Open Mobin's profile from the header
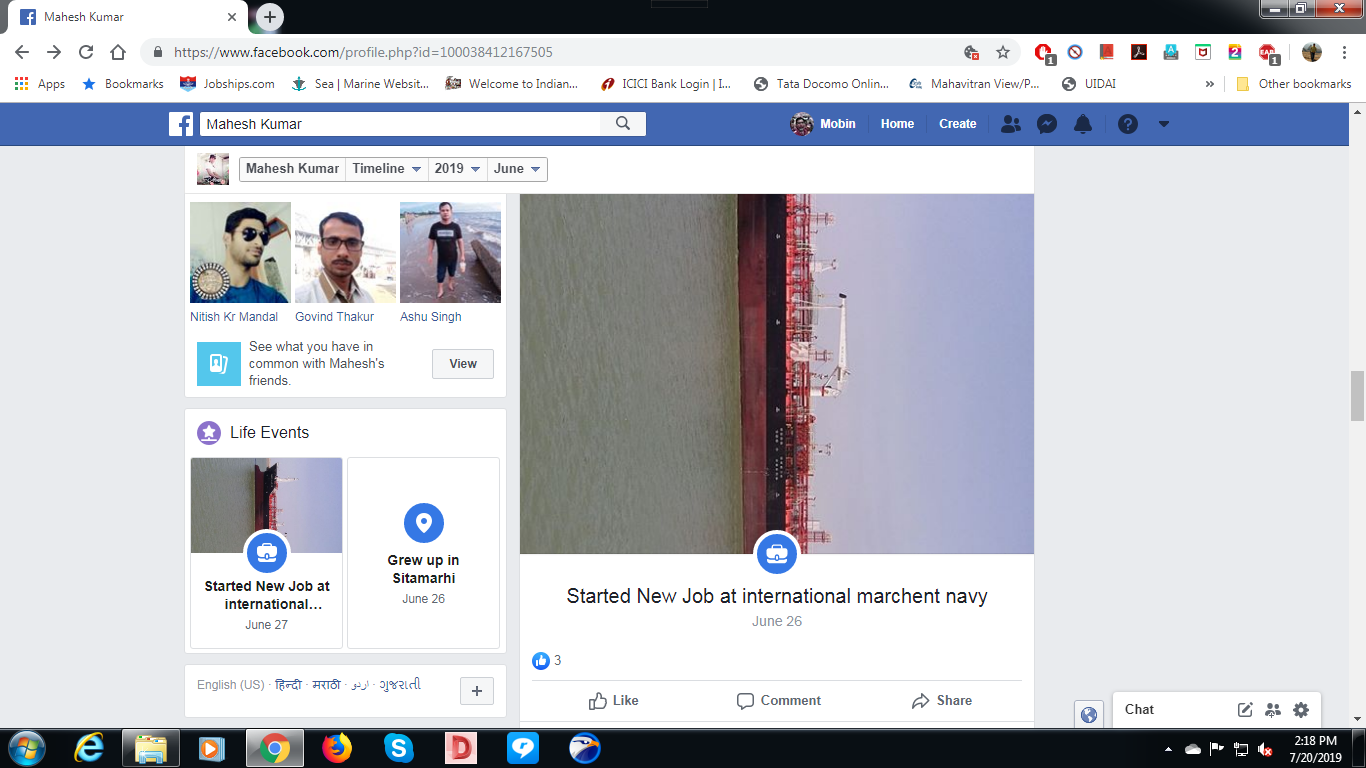 pyautogui.click(x=824, y=124)
